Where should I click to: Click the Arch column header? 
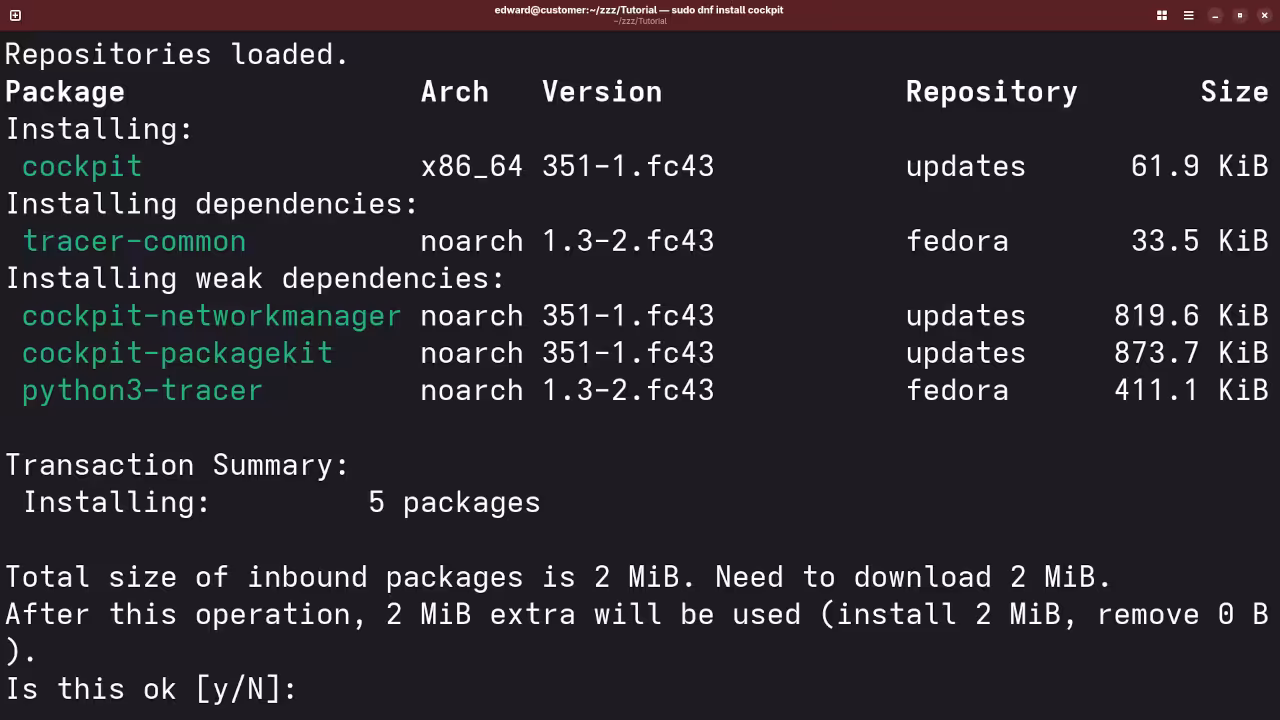tap(454, 92)
